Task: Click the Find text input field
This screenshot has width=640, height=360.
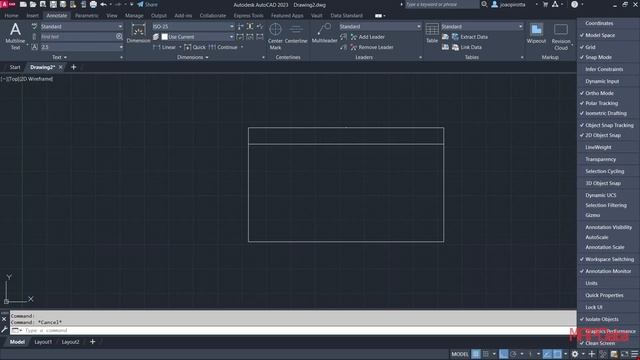Action: pyautogui.click(x=77, y=37)
